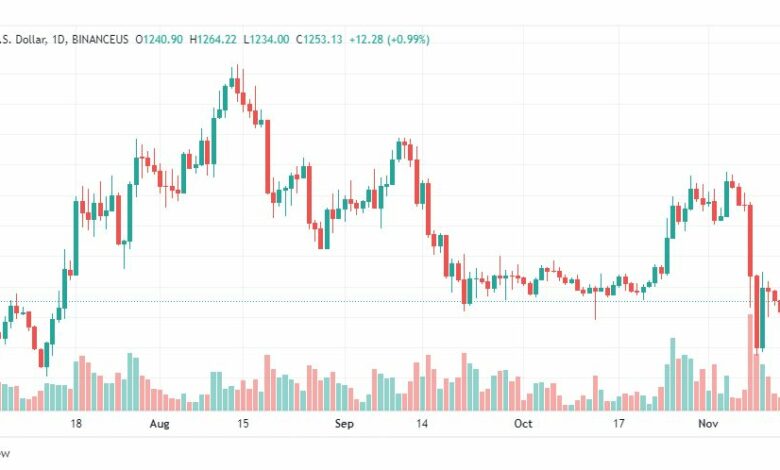
Task: Click the Aug label on time axis
Action: click(x=159, y=424)
